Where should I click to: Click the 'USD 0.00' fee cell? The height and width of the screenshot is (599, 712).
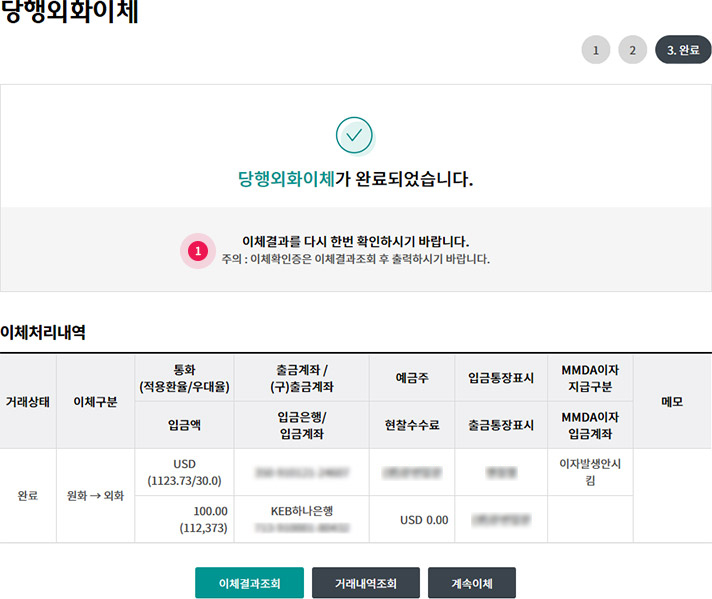coord(424,520)
